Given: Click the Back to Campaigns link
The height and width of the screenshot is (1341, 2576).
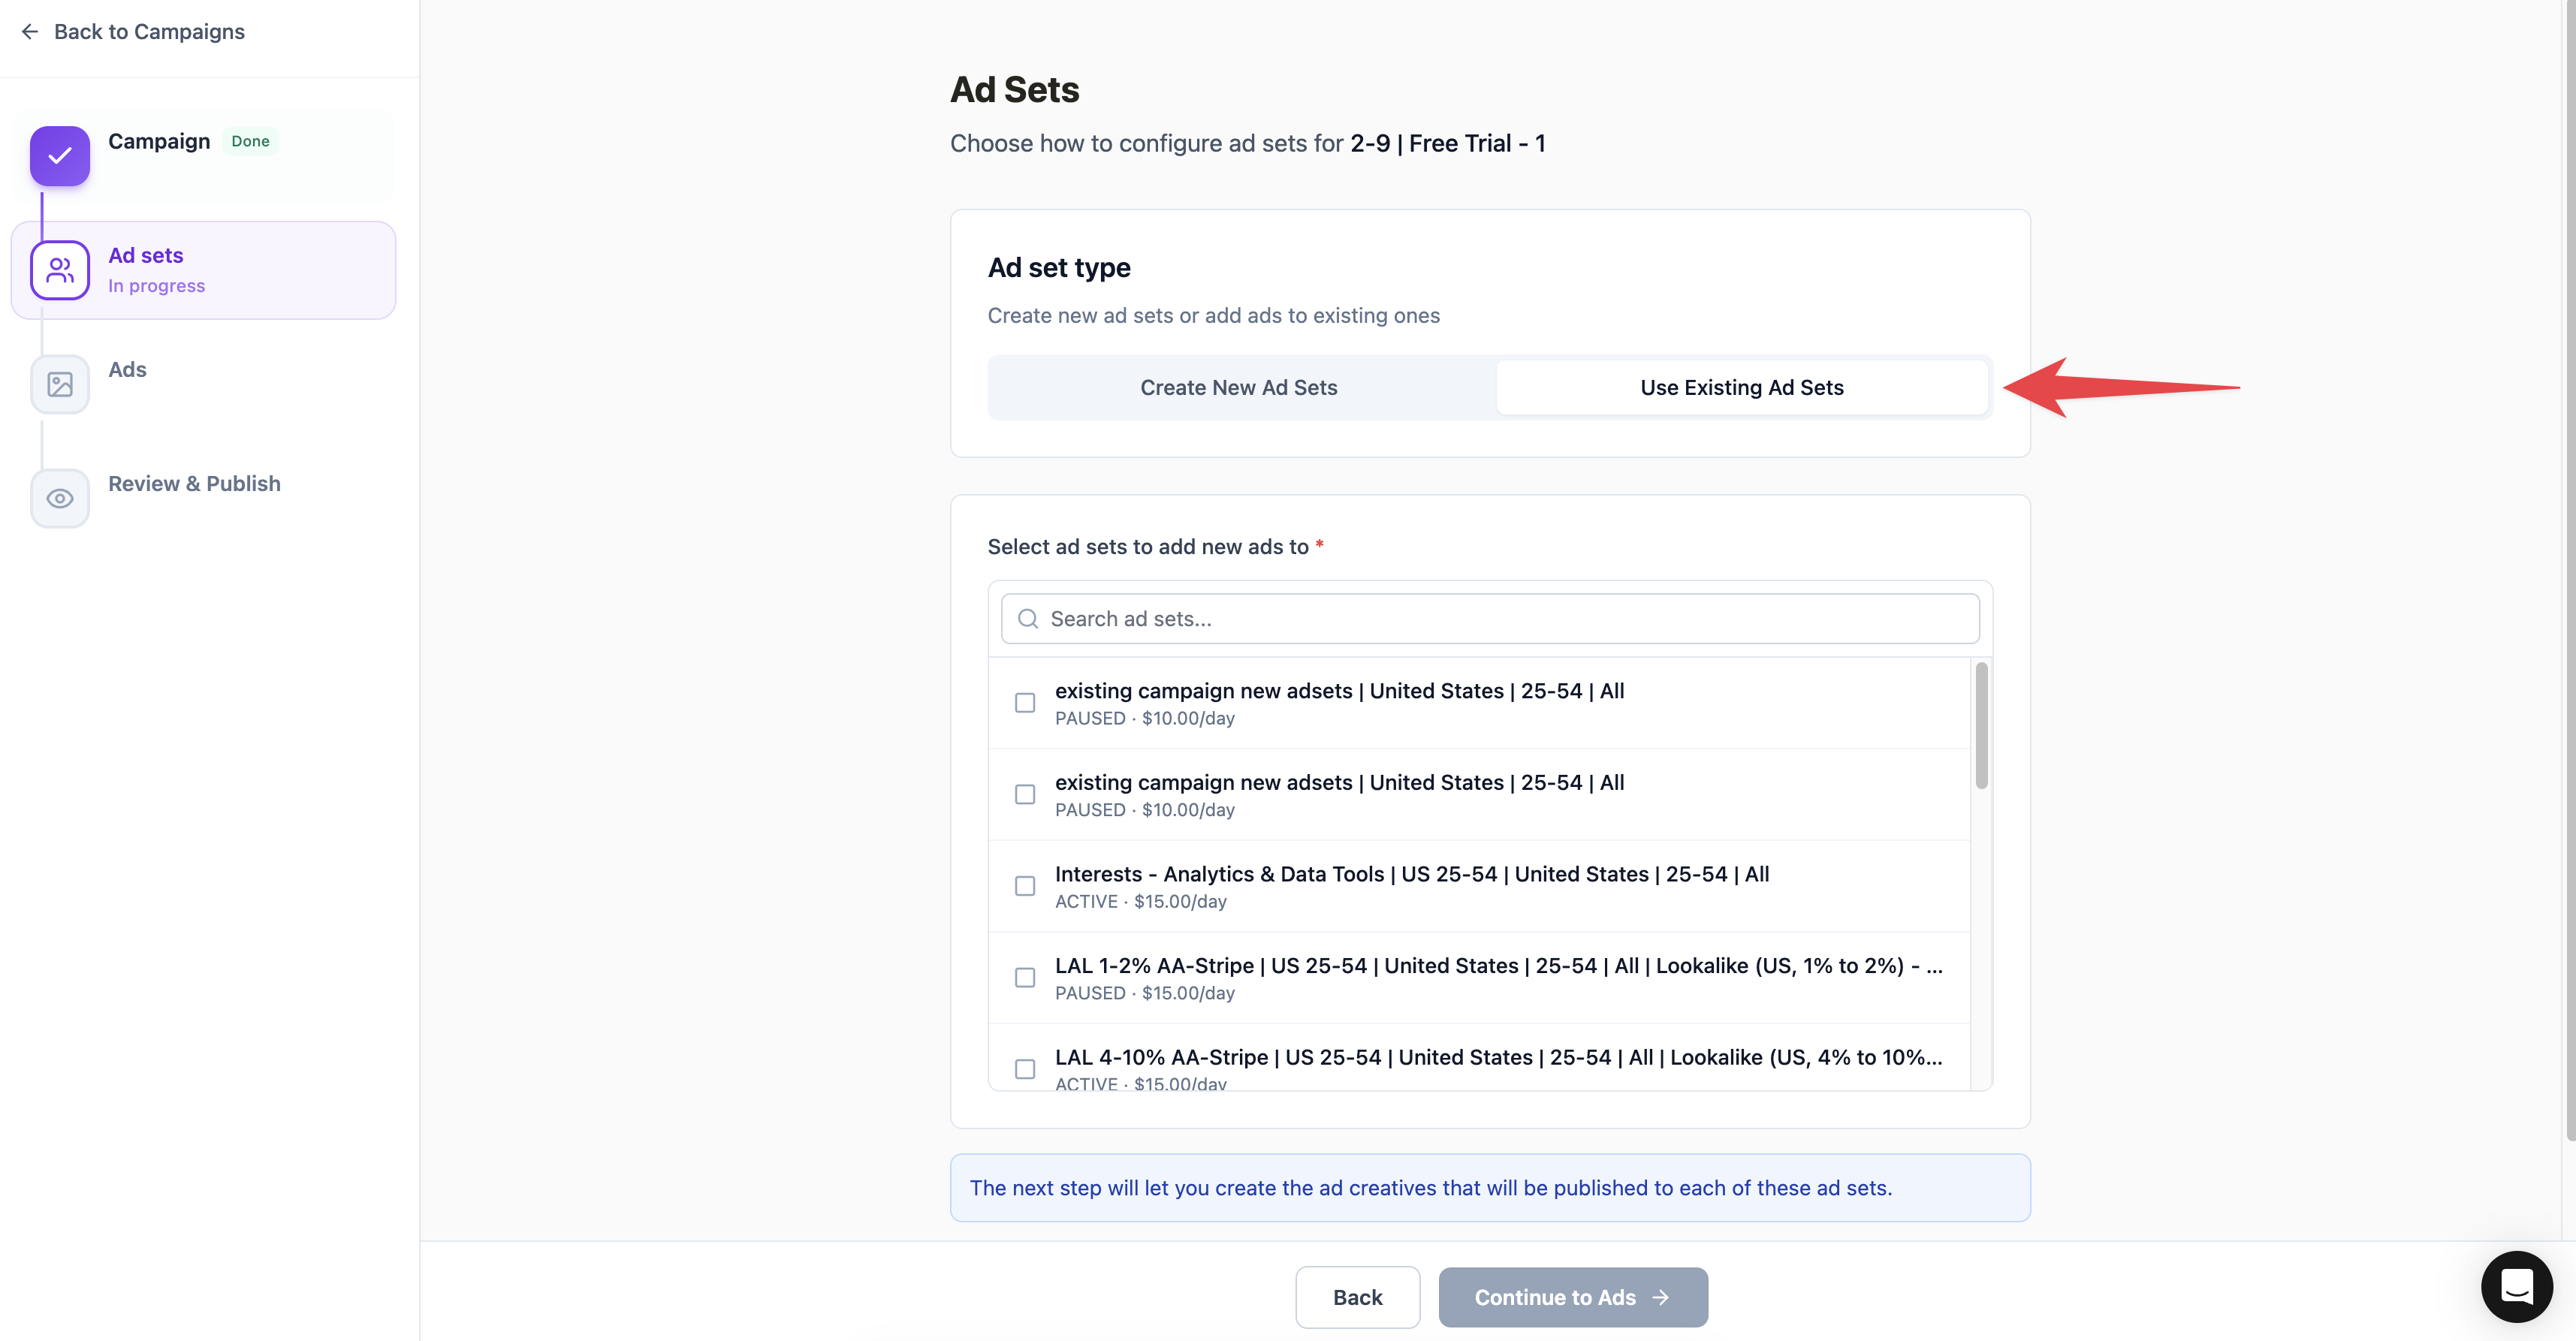Looking at the screenshot, I should point(149,32).
